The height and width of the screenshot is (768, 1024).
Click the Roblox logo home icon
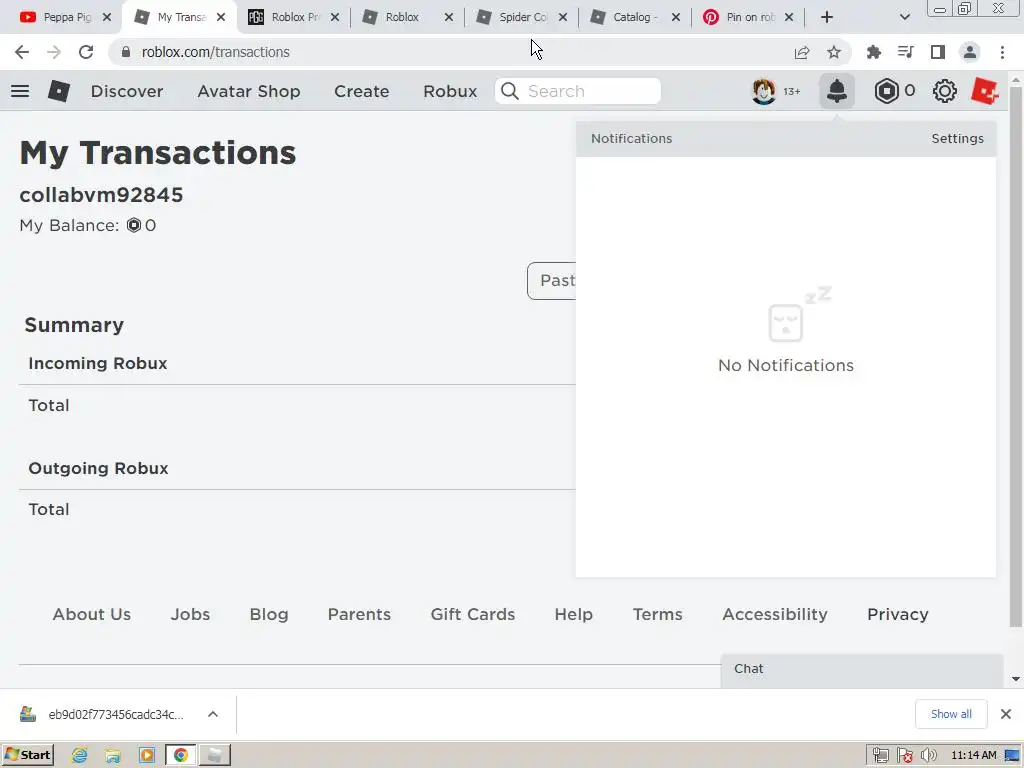59,91
